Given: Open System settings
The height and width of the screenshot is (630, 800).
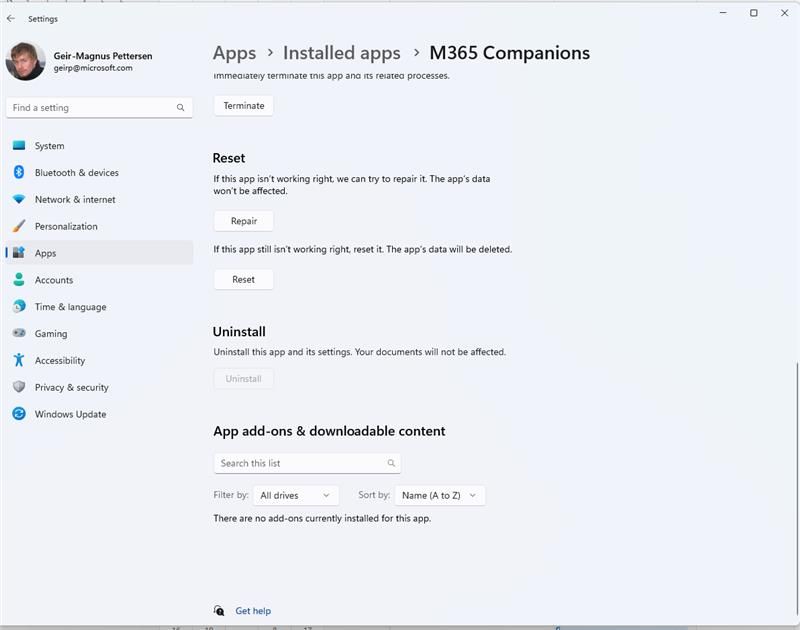Looking at the screenshot, I should 99,146.
